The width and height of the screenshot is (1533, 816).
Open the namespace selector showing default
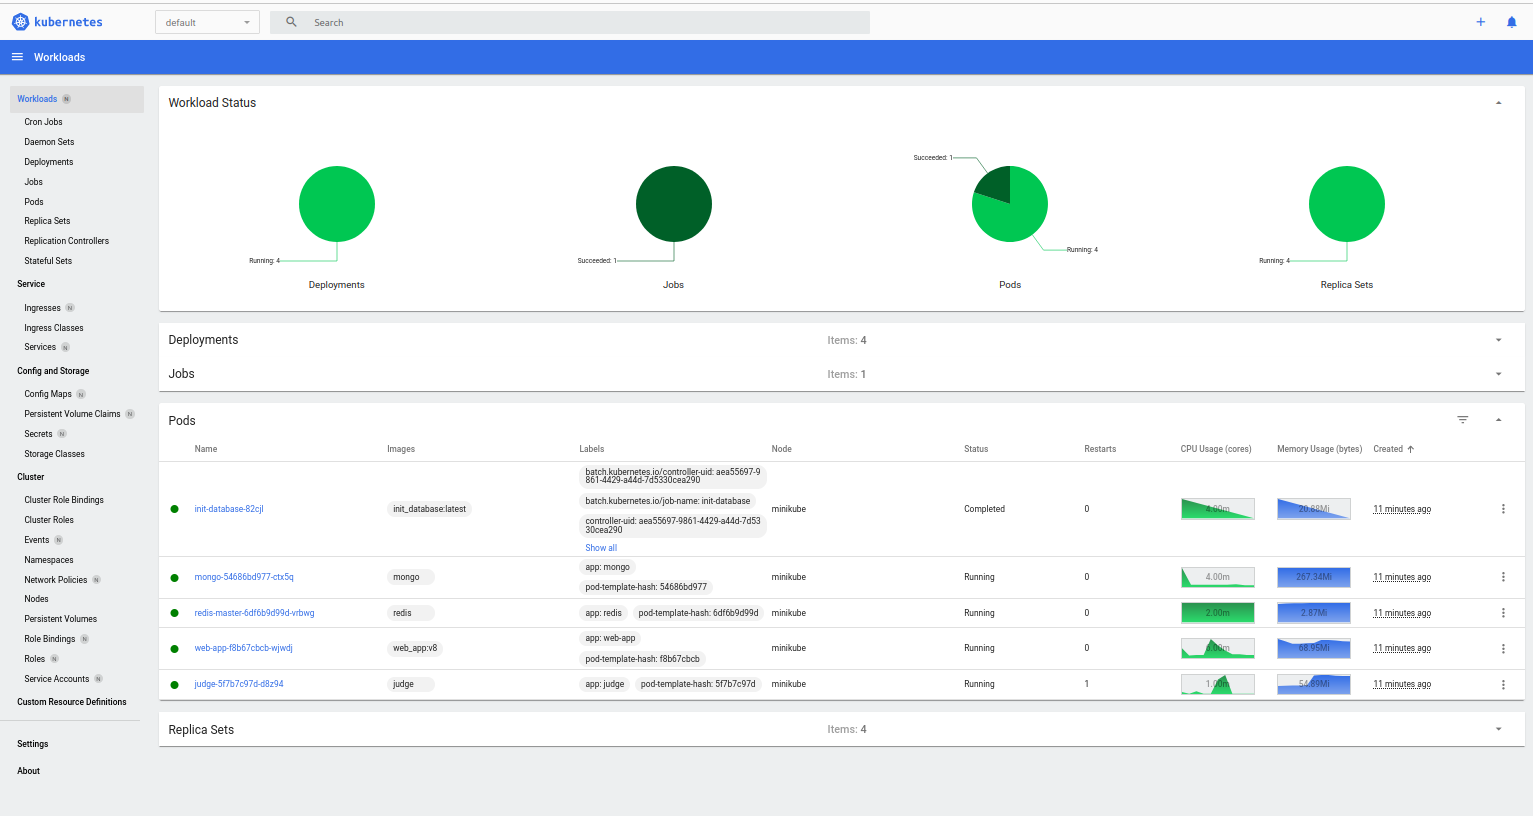207,21
